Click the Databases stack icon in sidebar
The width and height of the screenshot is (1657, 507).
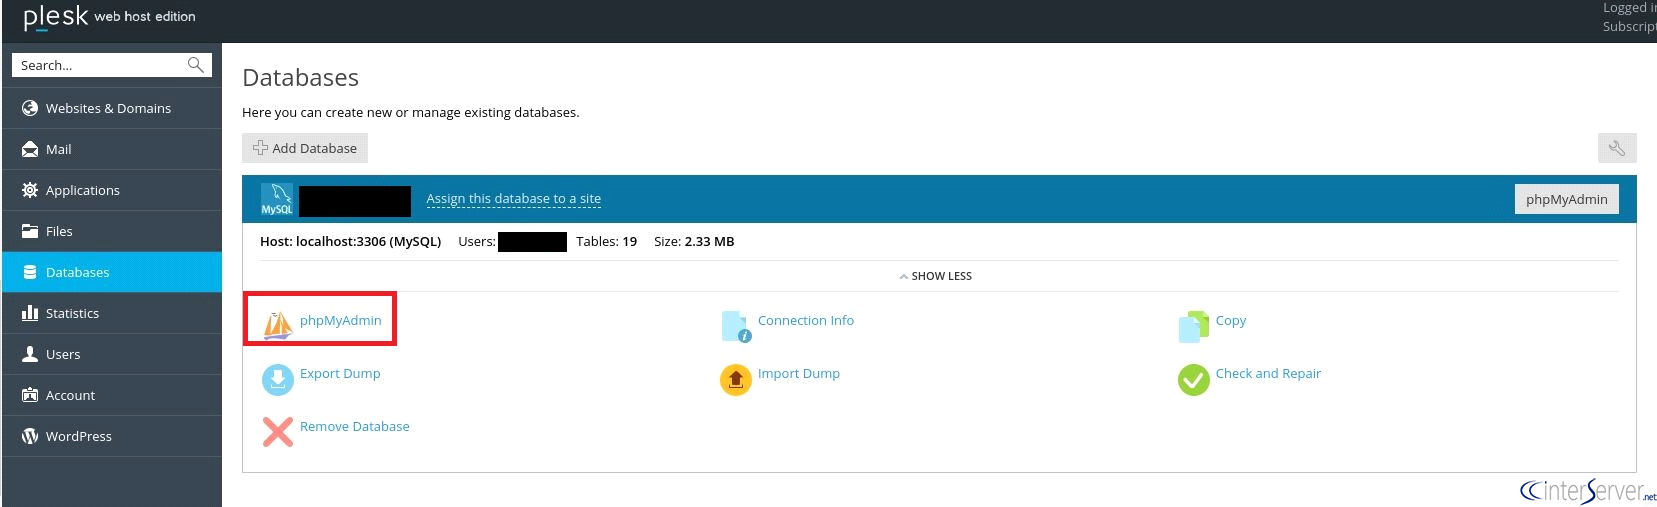coord(30,272)
